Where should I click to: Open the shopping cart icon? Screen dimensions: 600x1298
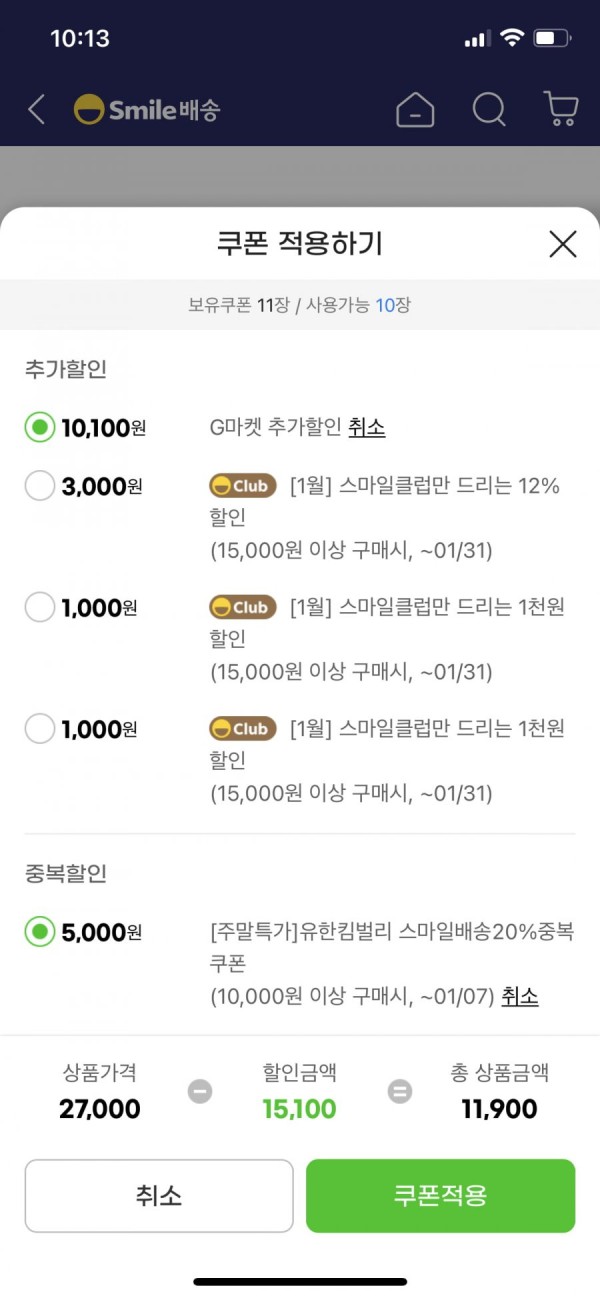[561, 109]
